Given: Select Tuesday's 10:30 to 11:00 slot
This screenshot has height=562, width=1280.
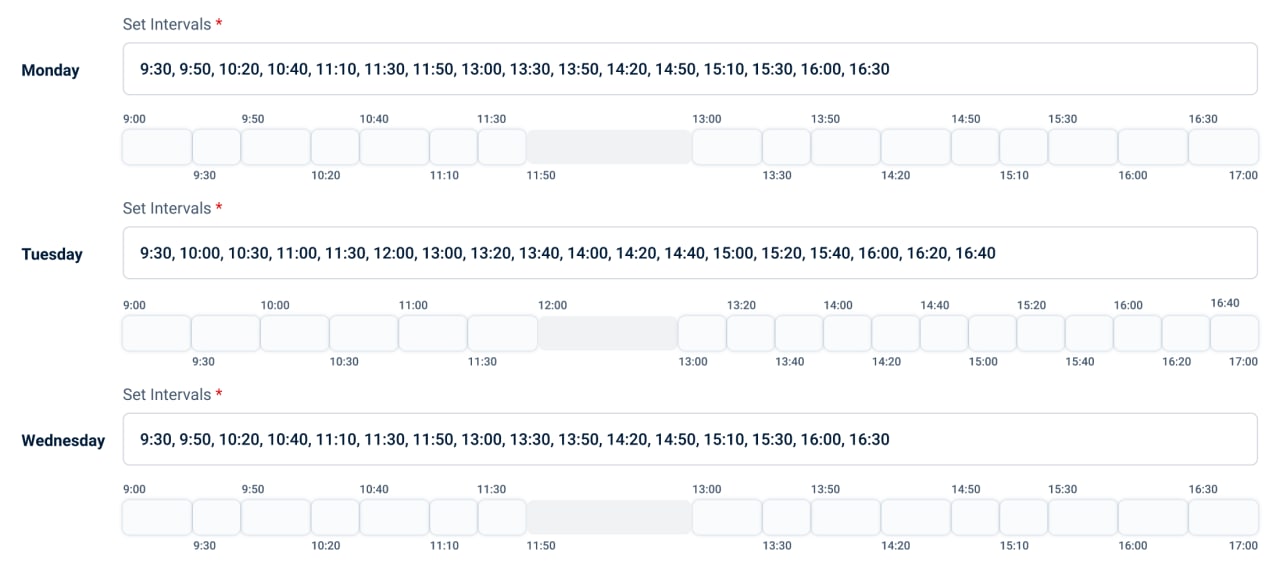Looking at the screenshot, I should (x=363, y=333).
